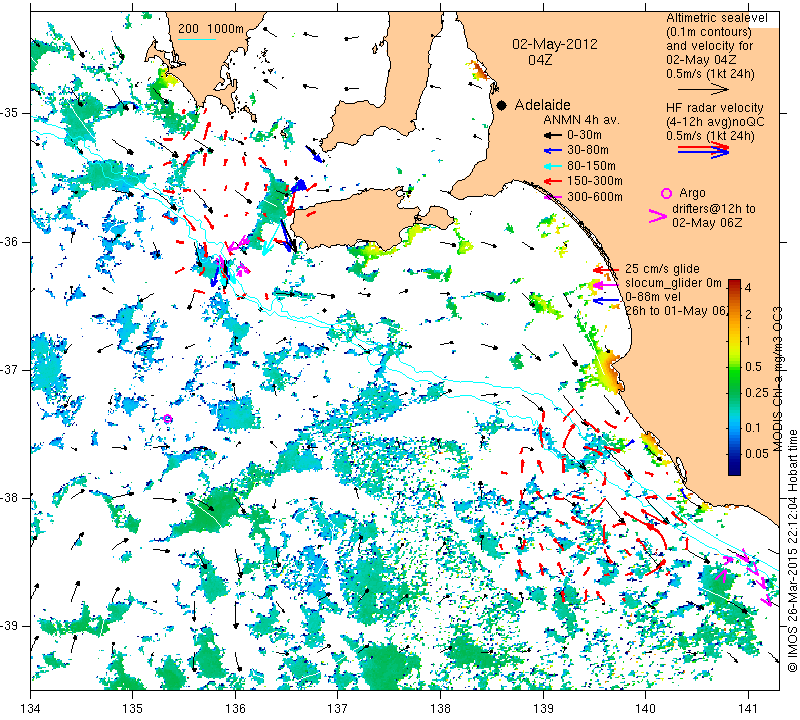Click the '136' longitude axis label
This screenshot has height=720, width=800.
235,709
